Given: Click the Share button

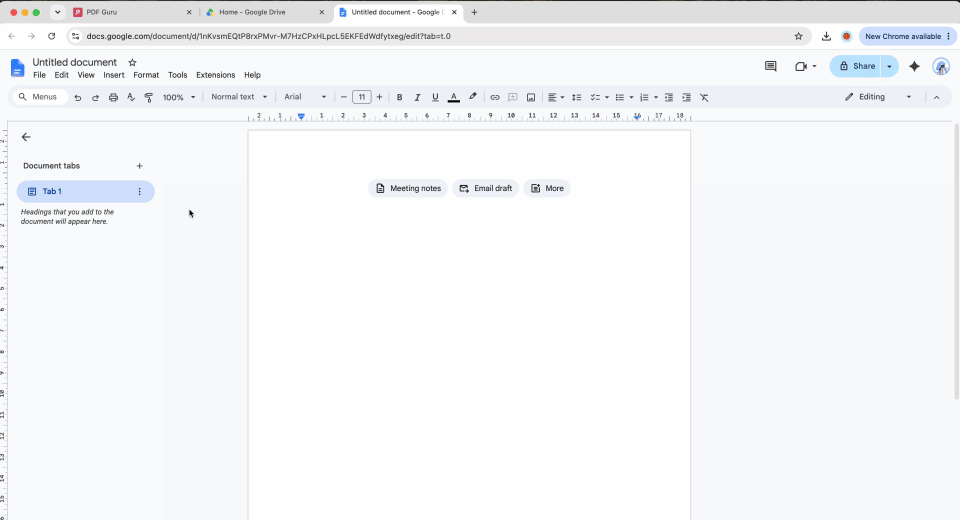Looking at the screenshot, I should tap(856, 66).
